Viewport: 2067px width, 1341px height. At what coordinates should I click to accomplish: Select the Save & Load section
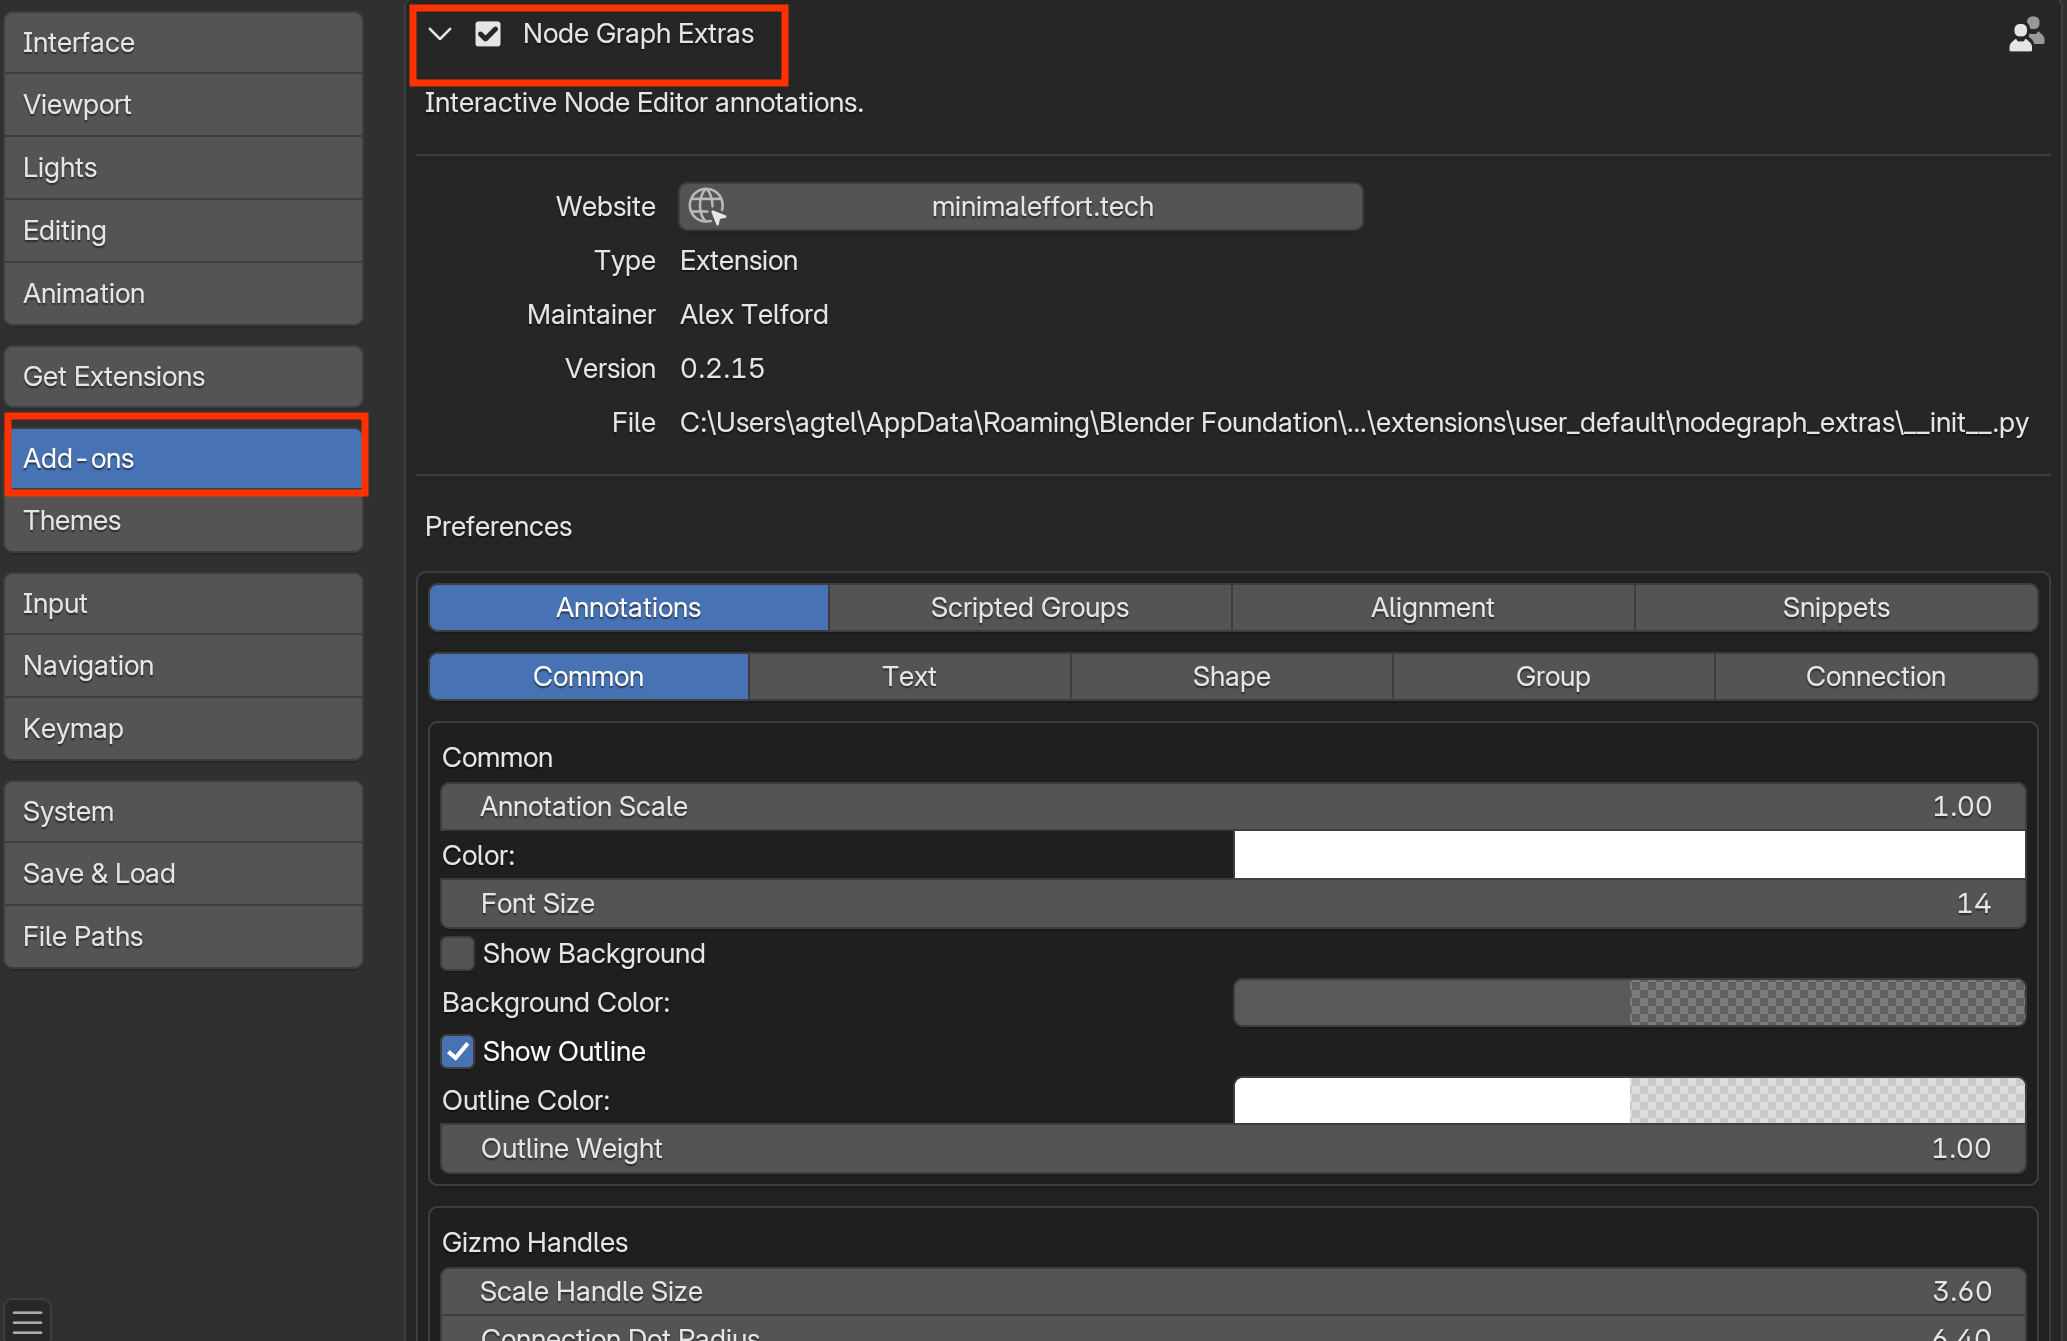[x=184, y=874]
